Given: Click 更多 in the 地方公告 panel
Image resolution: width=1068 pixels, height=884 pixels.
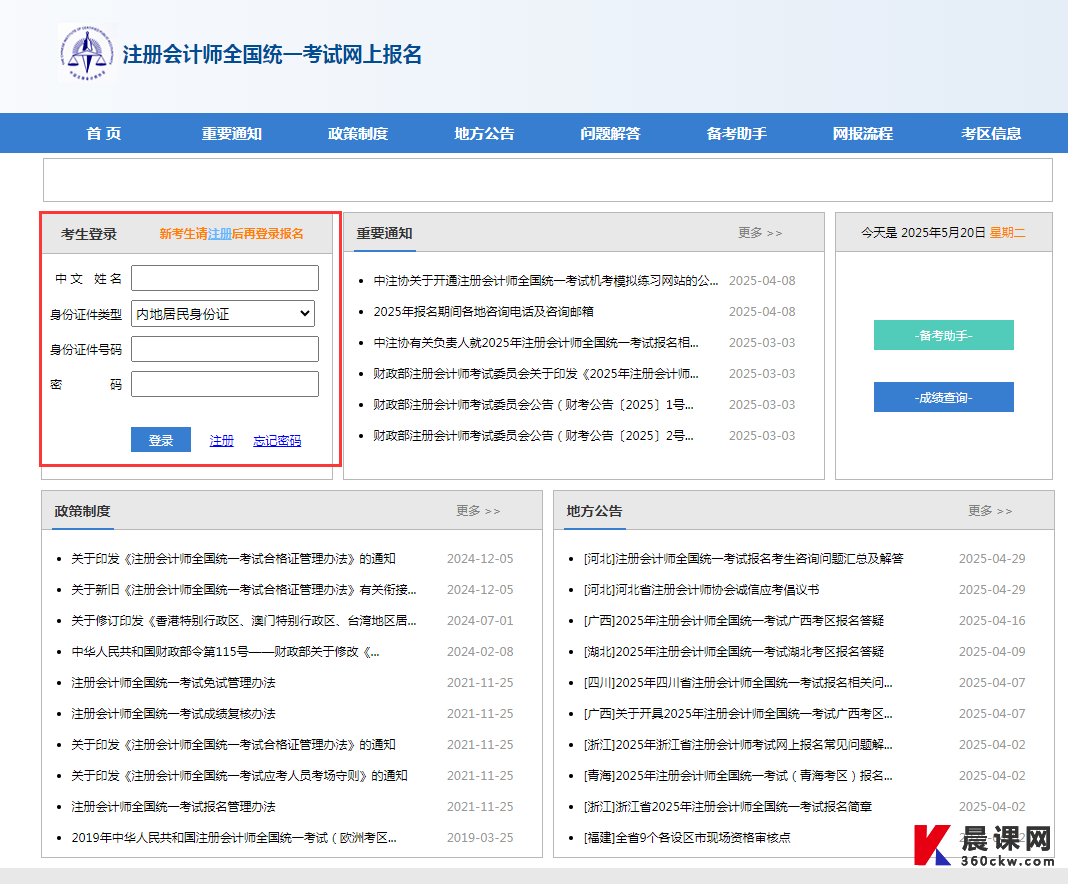Looking at the screenshot, I should (x=990, y=511).
